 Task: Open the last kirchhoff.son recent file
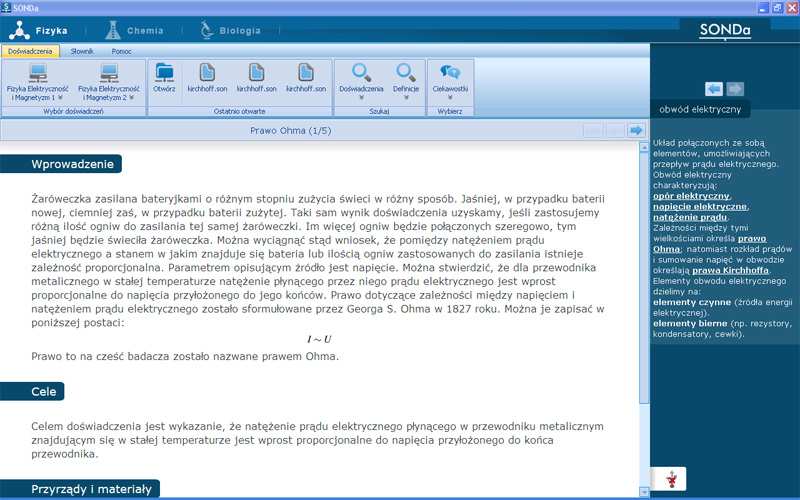pyautogui.click(x=306, y=78)
